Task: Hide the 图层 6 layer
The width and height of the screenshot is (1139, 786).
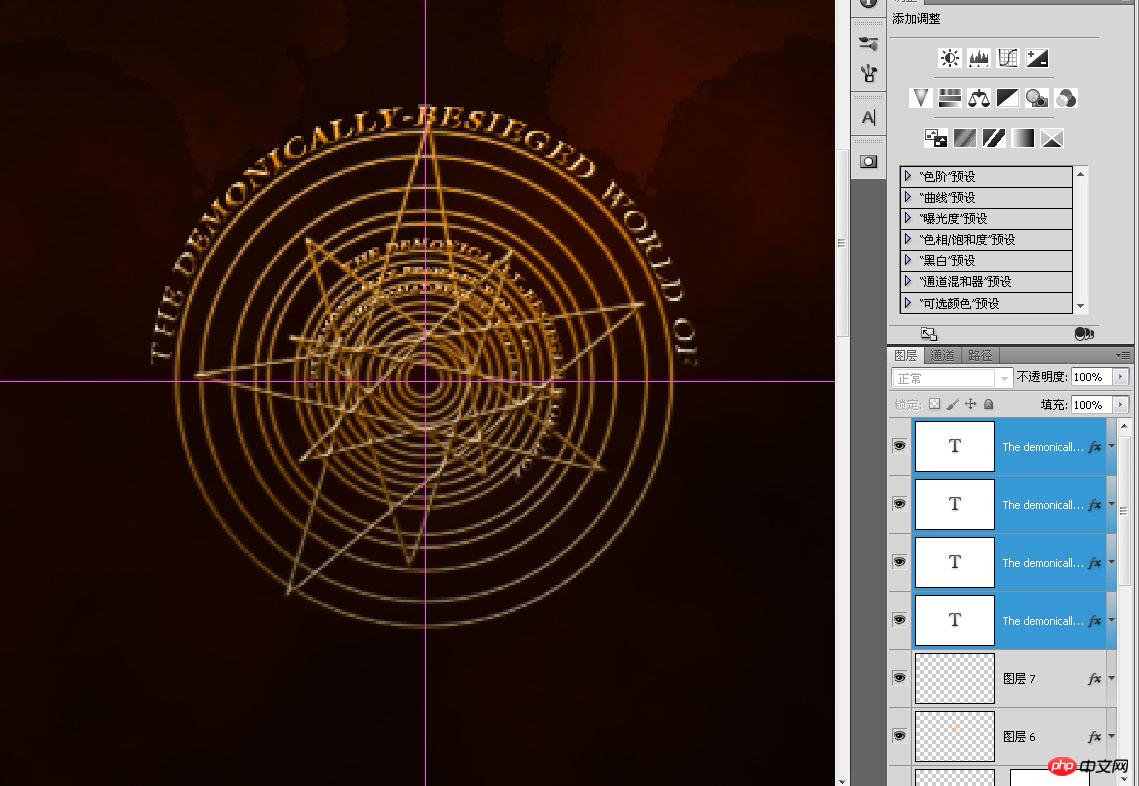Action: pos(899,736)
